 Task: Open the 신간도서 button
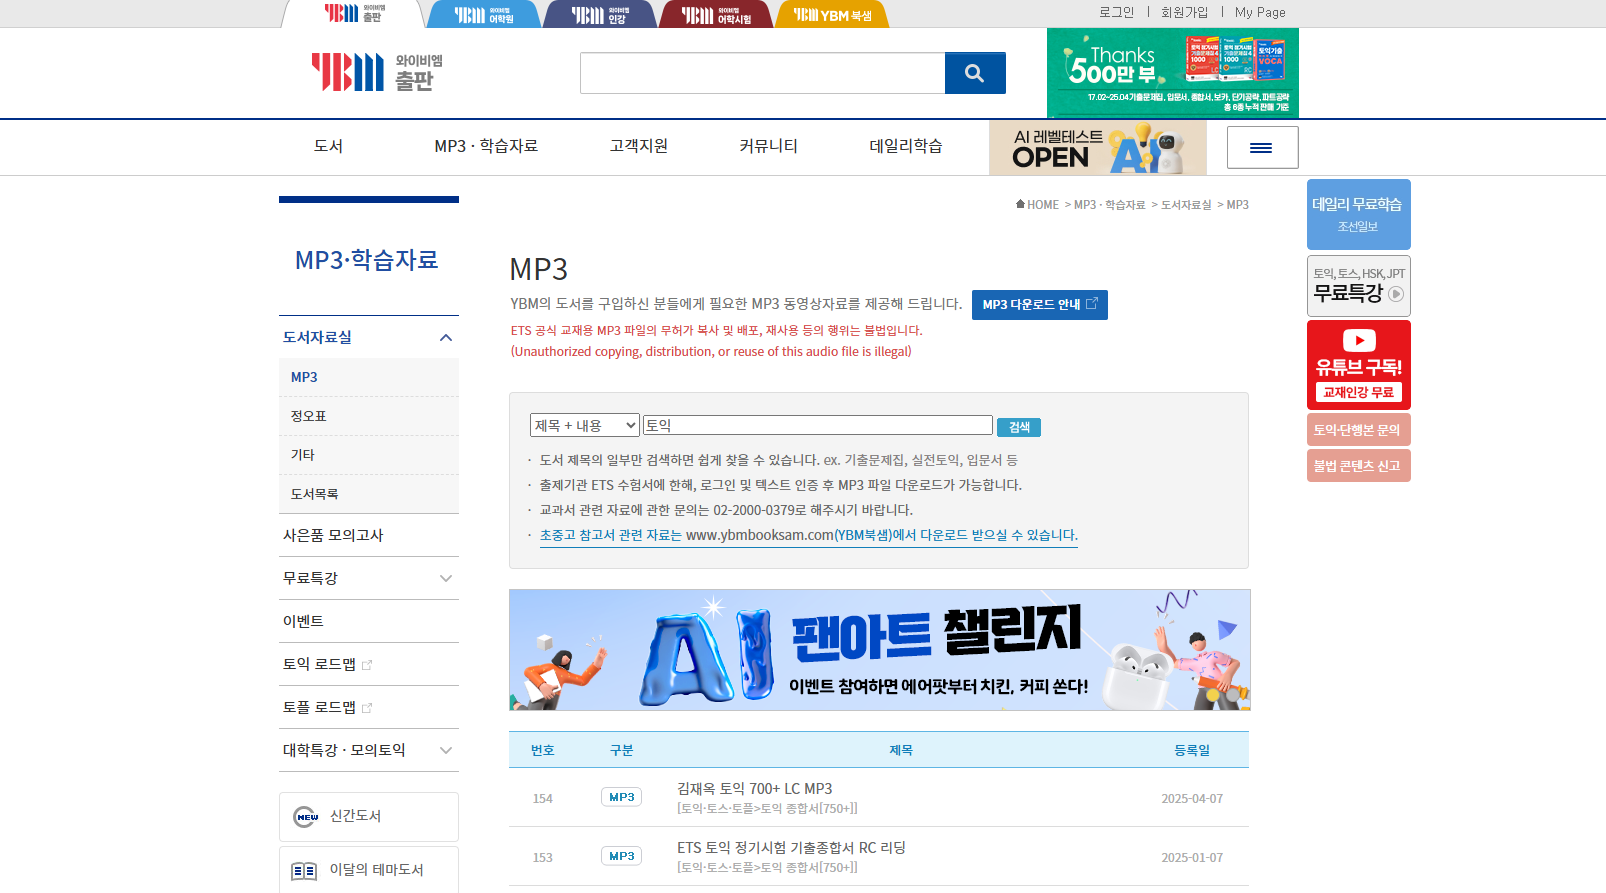369,817
